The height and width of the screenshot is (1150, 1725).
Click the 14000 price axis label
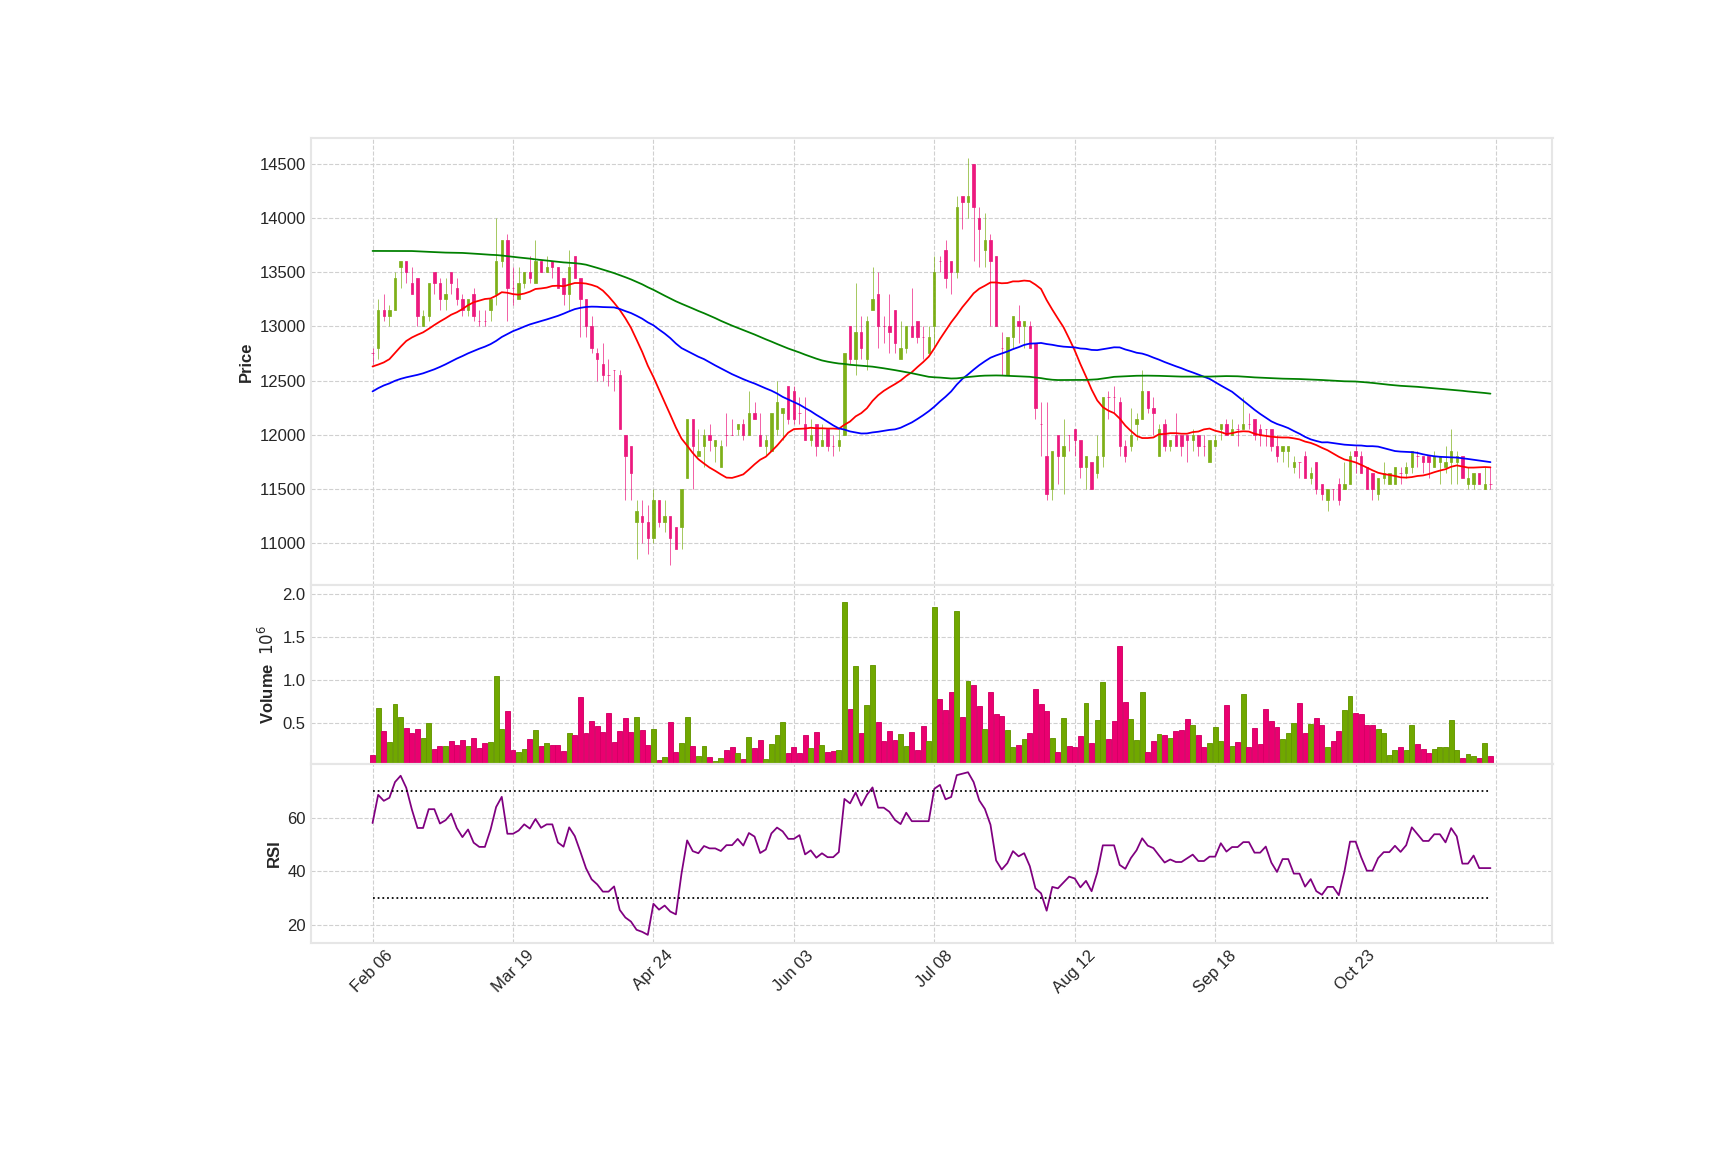tap(282, 219)
